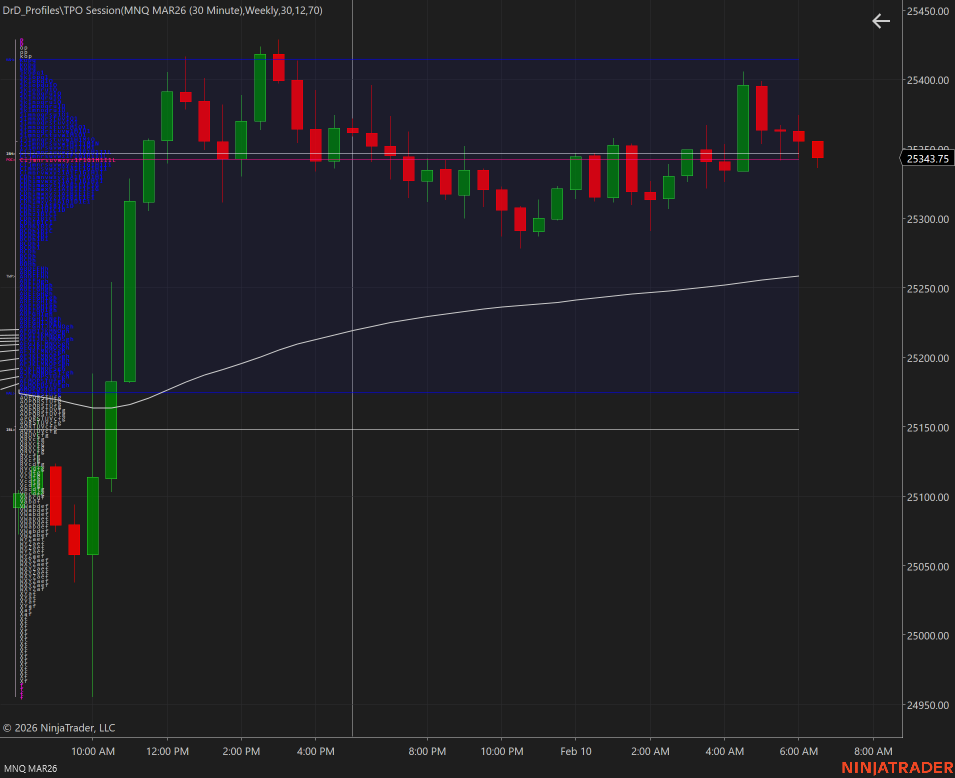This screenshot has width=955, height=778.
Task: Open the MNQ MAR26 chart tab
Action: click(29, 767)
